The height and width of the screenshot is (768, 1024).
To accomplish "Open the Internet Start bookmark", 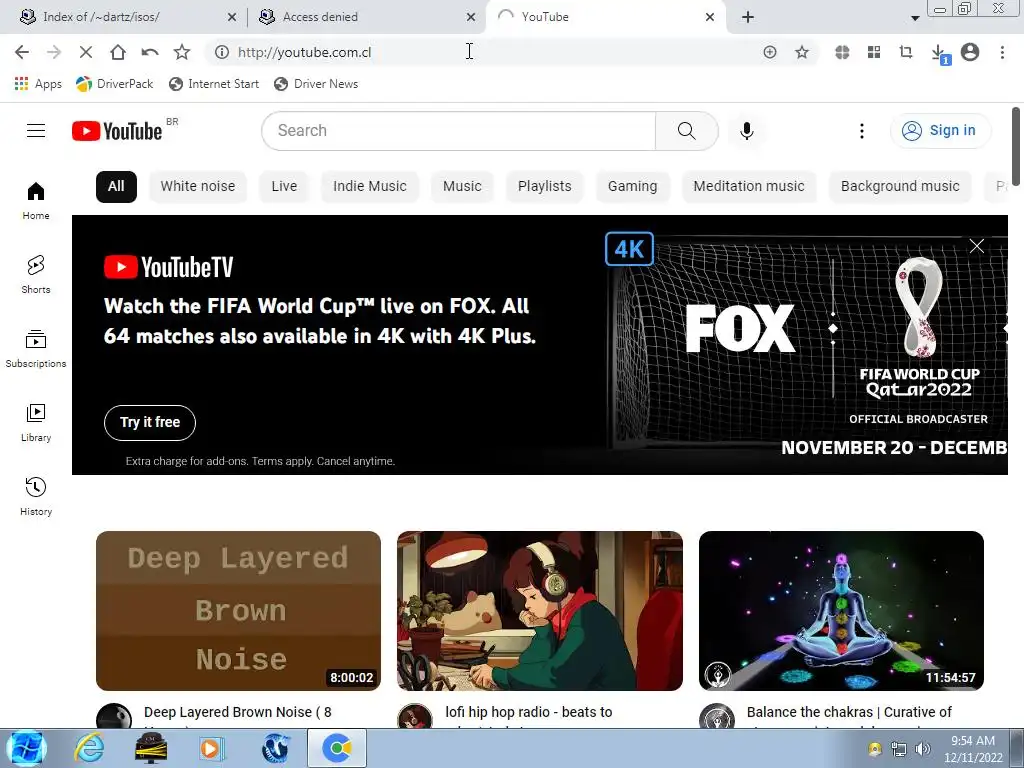I will 214,84.
